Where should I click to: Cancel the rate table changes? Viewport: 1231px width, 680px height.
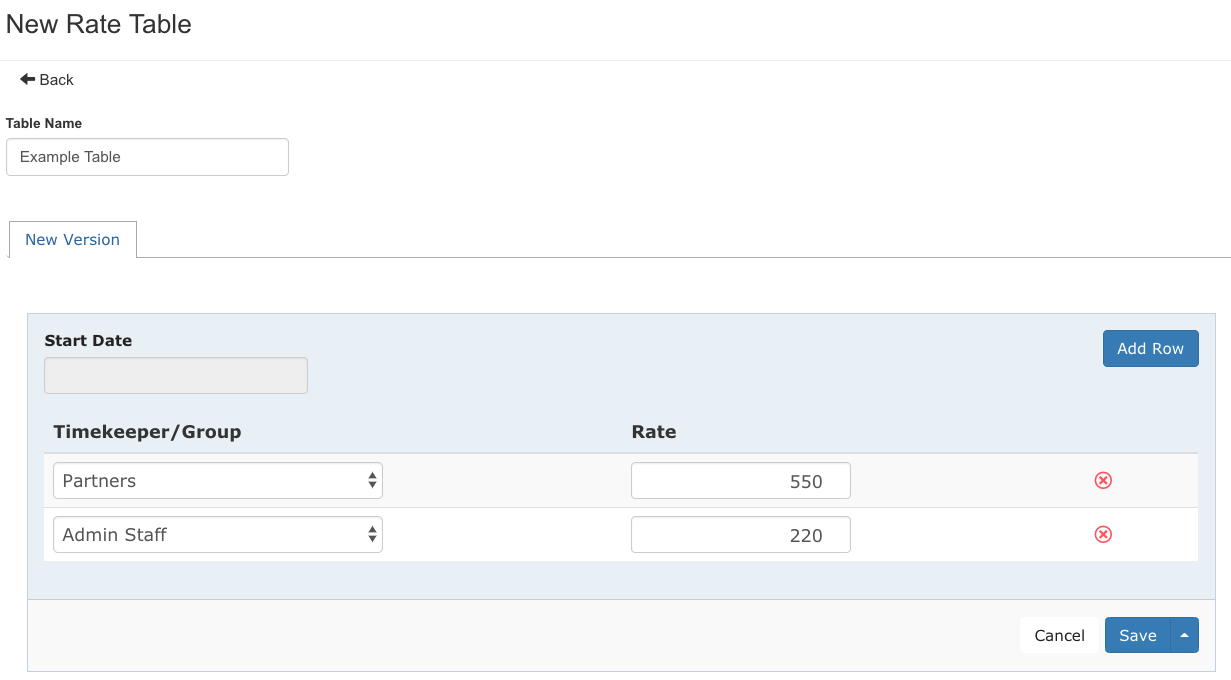(1058, 635)
